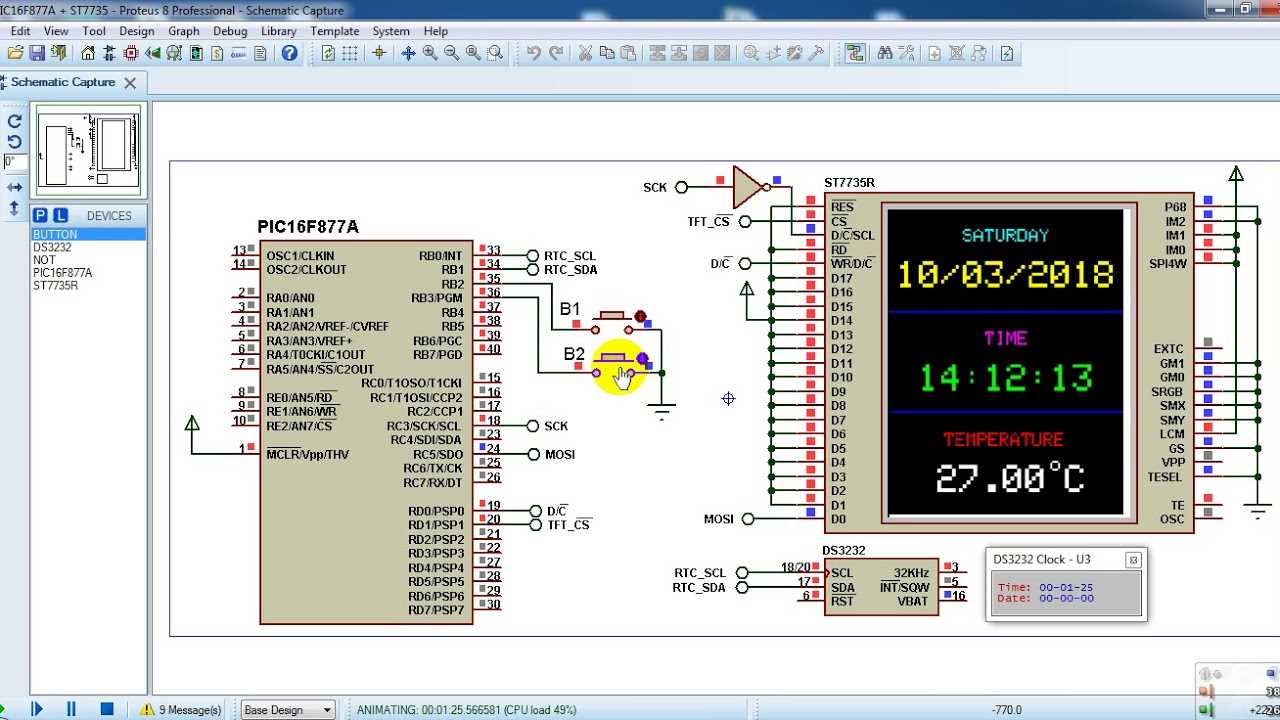1280x720 pixels.
Task: Click the Copy to clipboard icon
Action: point(607,53)
